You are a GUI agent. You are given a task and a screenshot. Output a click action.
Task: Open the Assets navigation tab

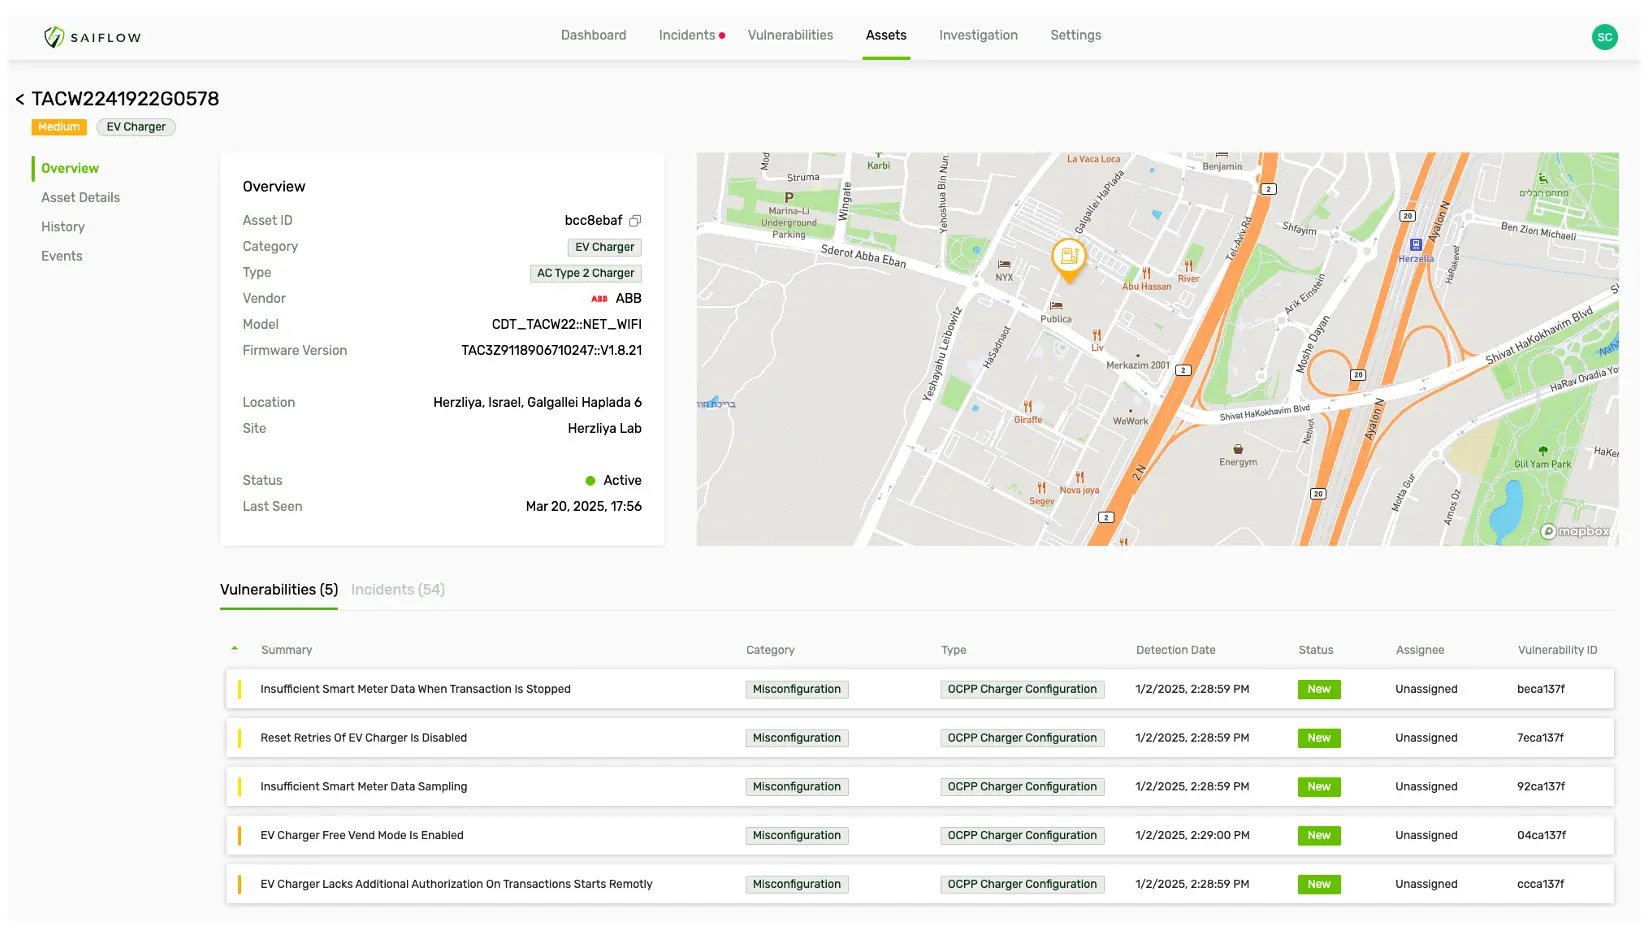886,35
